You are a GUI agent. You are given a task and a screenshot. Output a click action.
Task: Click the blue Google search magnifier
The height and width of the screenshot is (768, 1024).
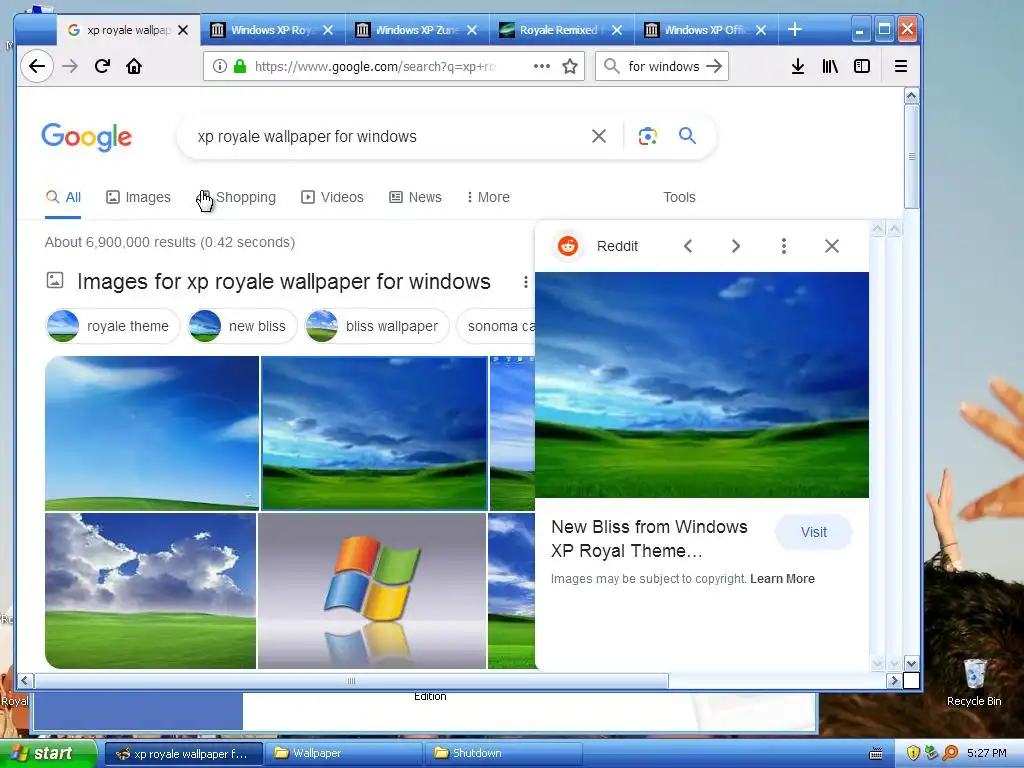pos(687,136)
